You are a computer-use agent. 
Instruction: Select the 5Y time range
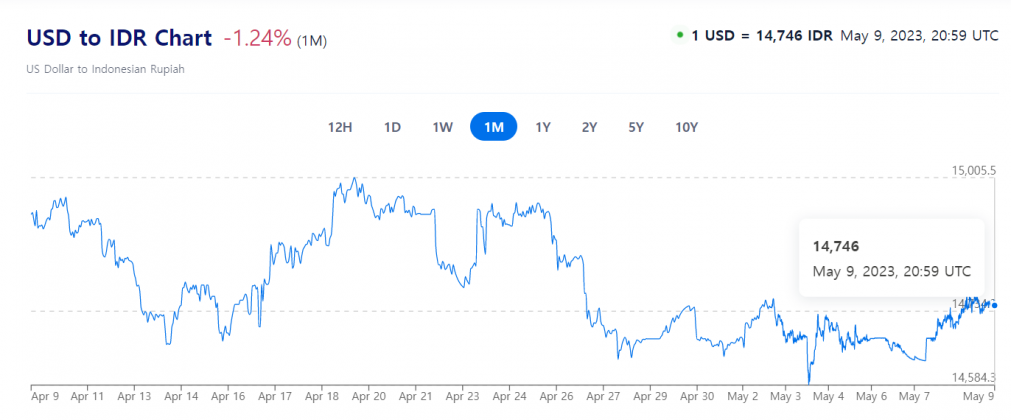pyautogui.click(x=636, y=127)
